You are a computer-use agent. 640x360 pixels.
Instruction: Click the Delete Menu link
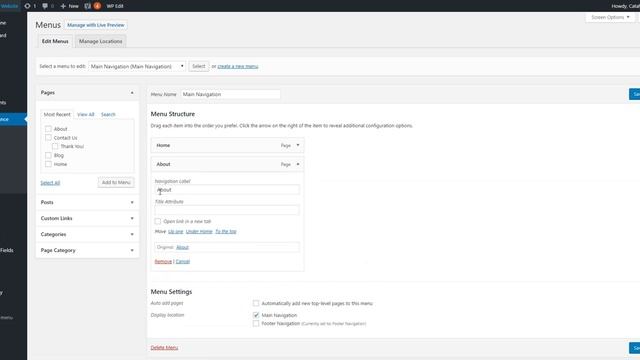[x=164, y=348]
